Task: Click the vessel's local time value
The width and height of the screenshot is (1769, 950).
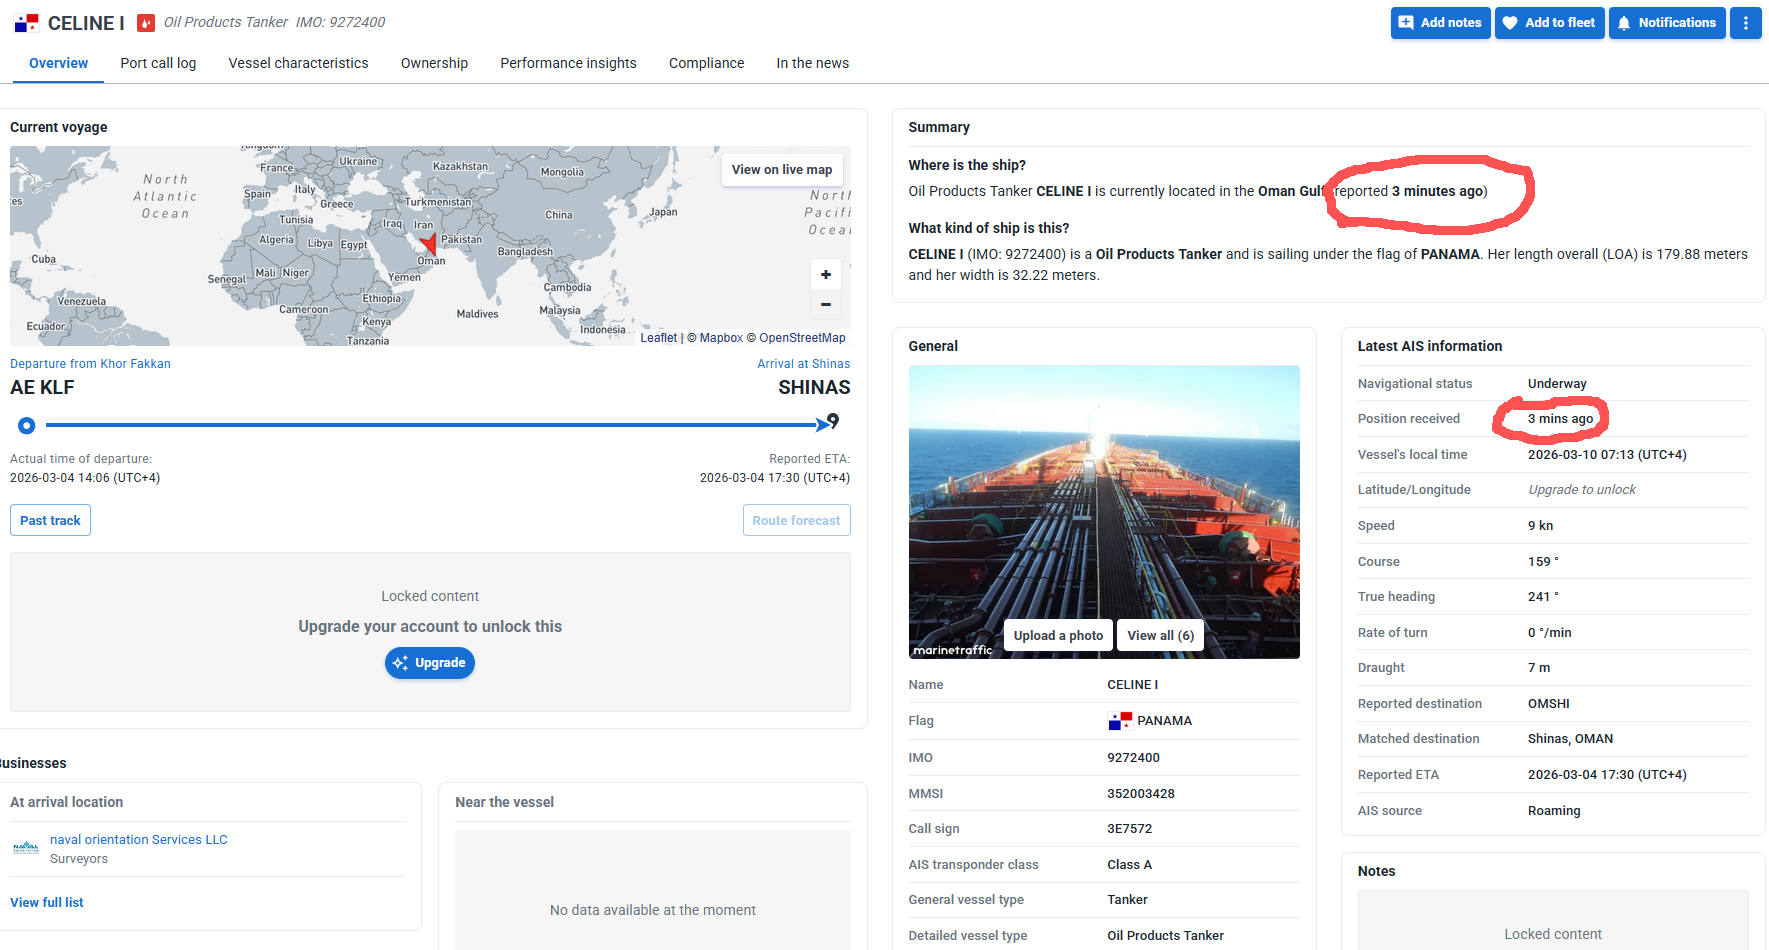Action: 1607,455
